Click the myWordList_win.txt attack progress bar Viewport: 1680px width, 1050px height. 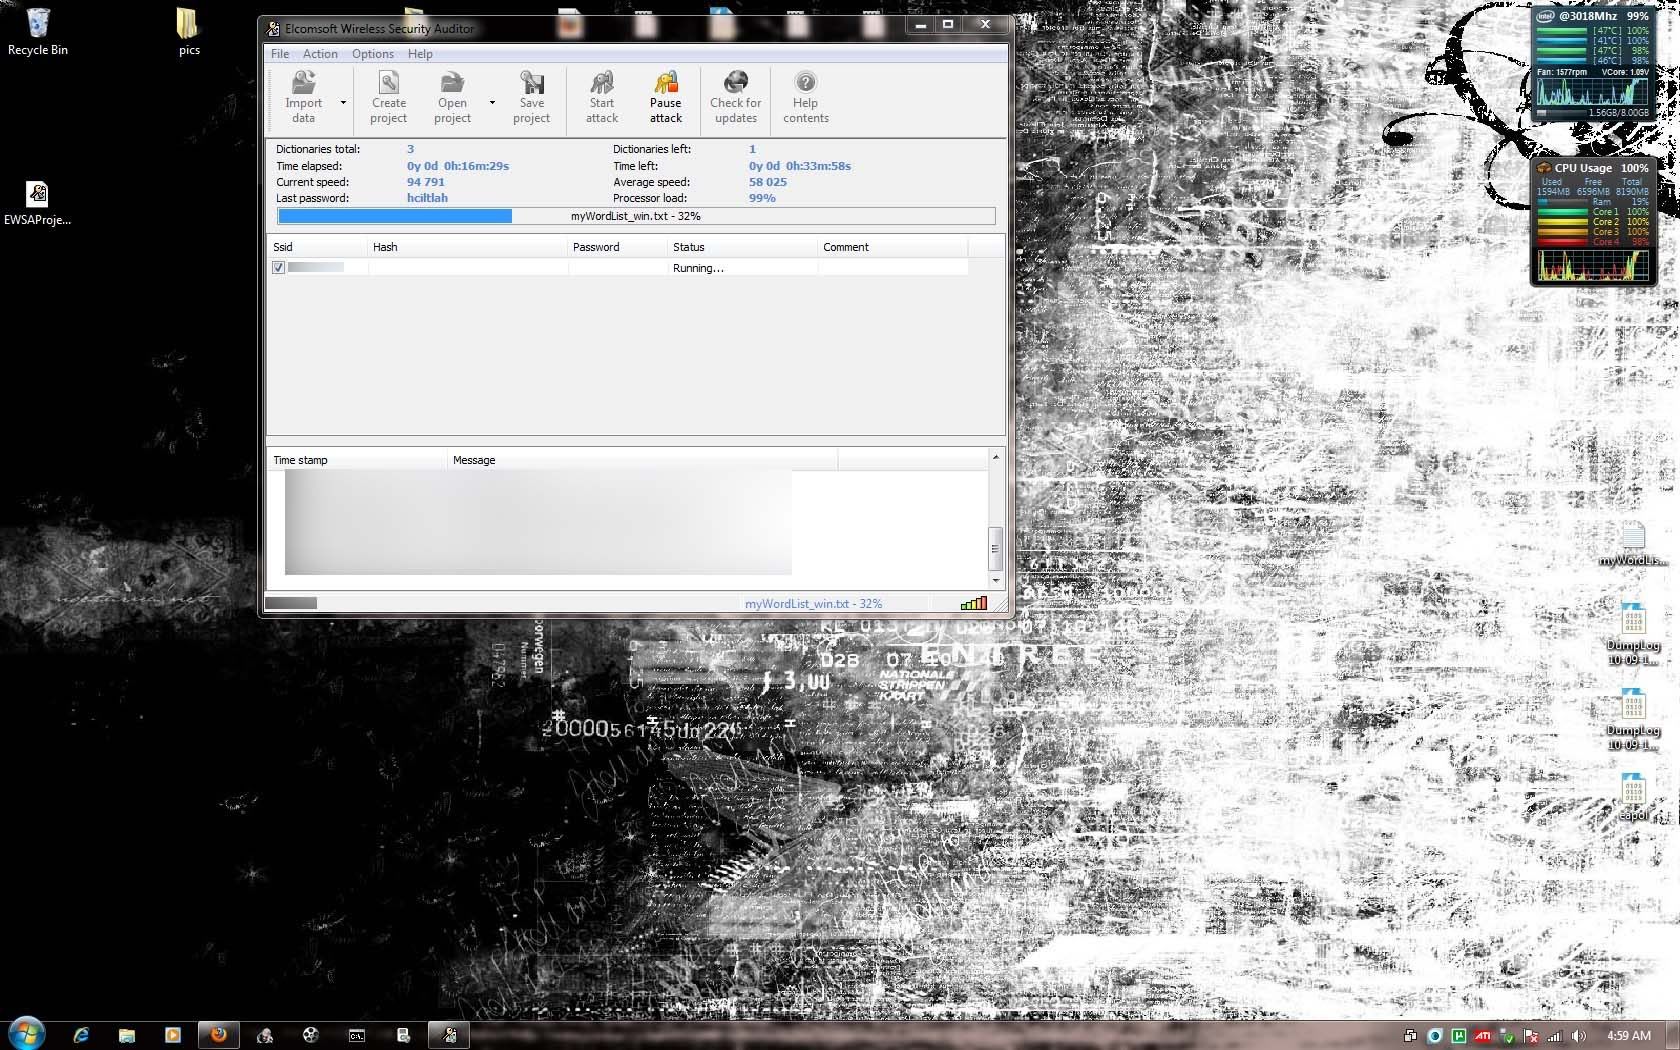tap(636, 216)
